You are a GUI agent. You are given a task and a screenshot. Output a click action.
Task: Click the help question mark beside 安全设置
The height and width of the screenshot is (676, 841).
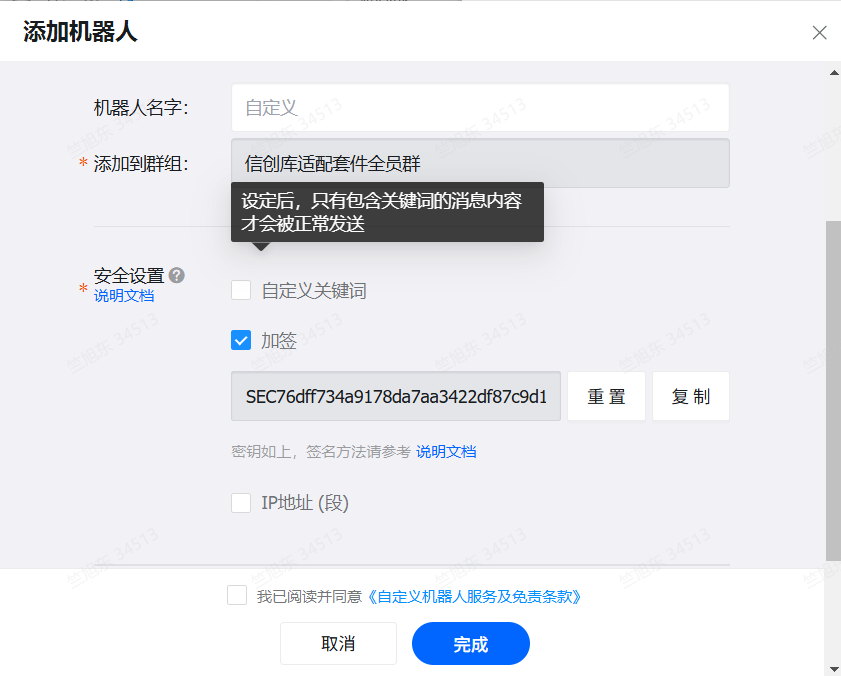pos(176,275)
